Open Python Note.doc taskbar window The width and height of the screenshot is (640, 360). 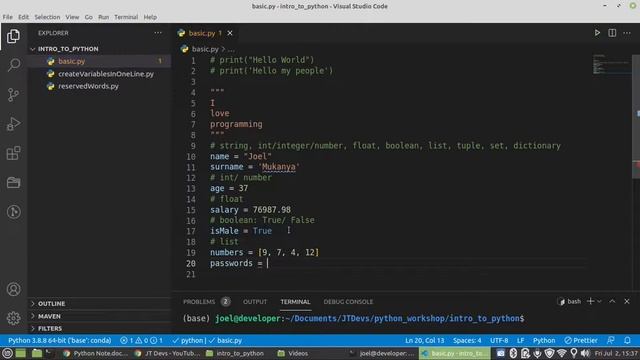(x=96, y=353)
